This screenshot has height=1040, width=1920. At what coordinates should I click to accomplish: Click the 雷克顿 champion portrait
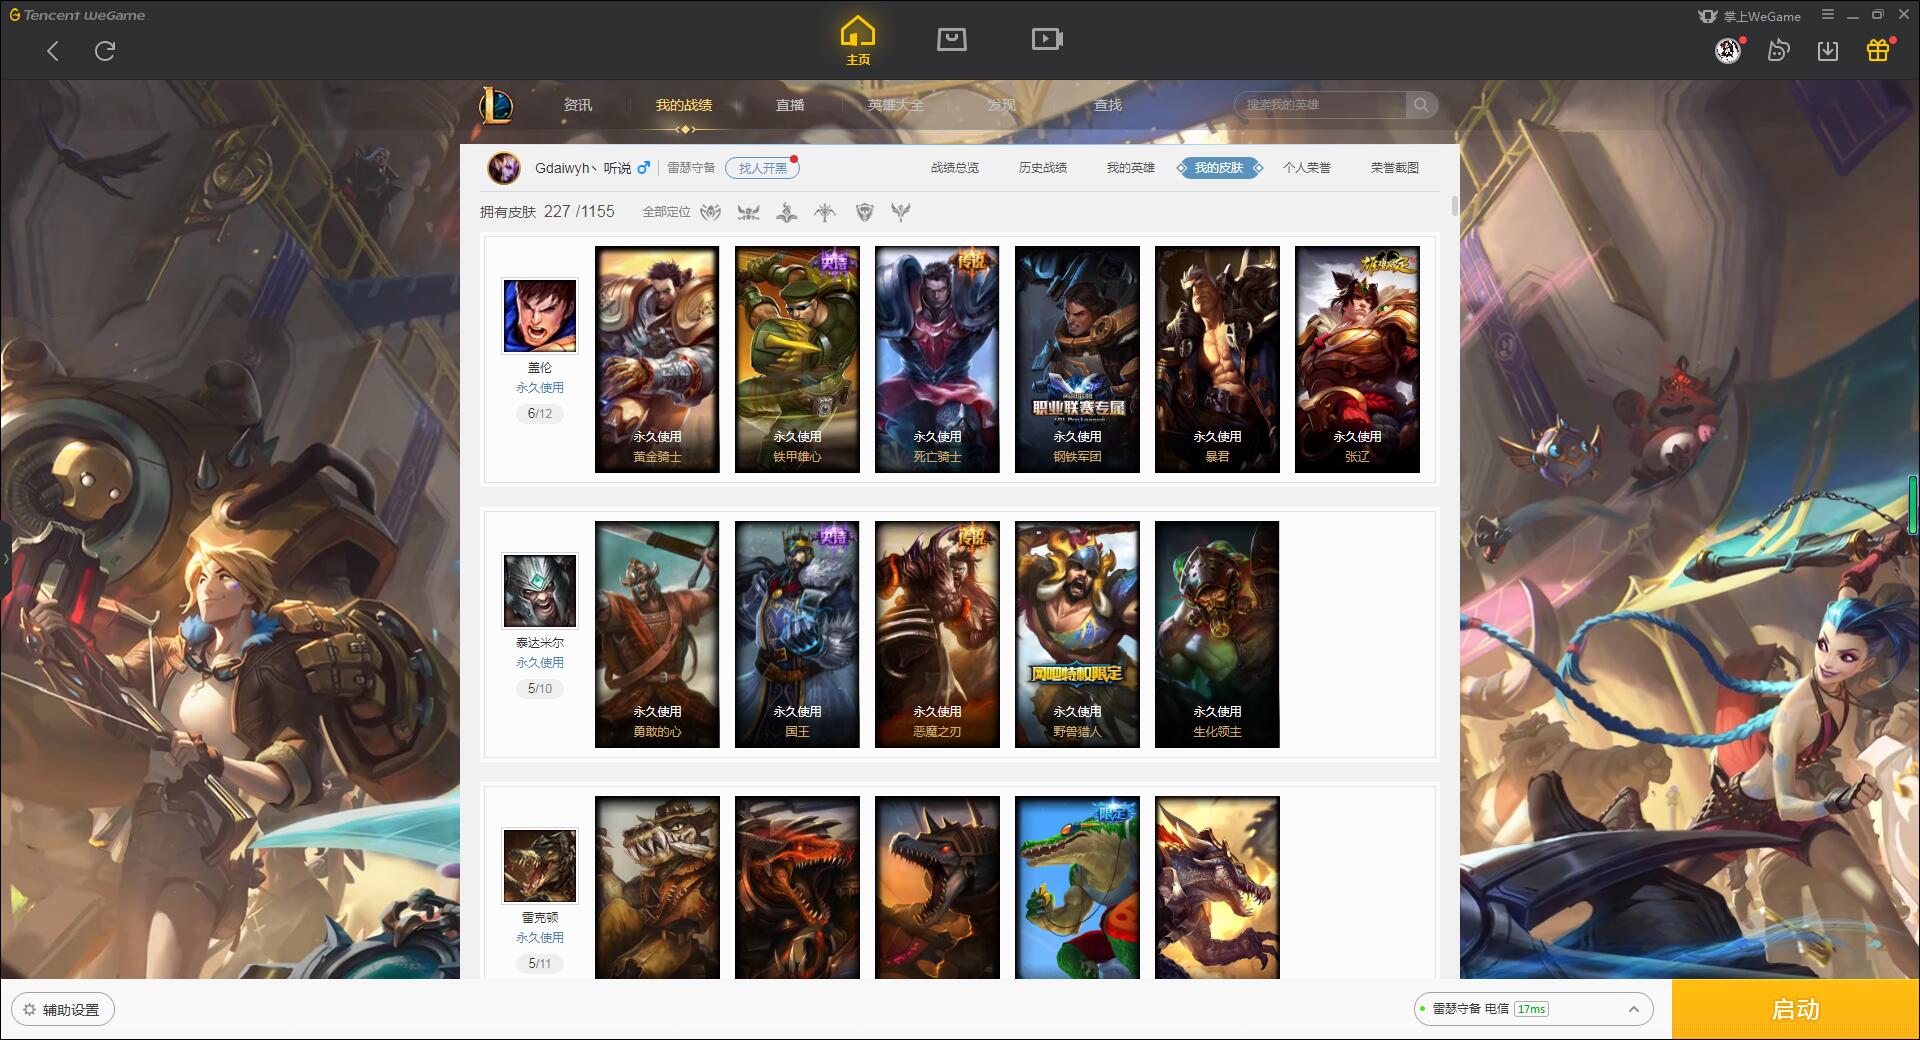point(540,866)
